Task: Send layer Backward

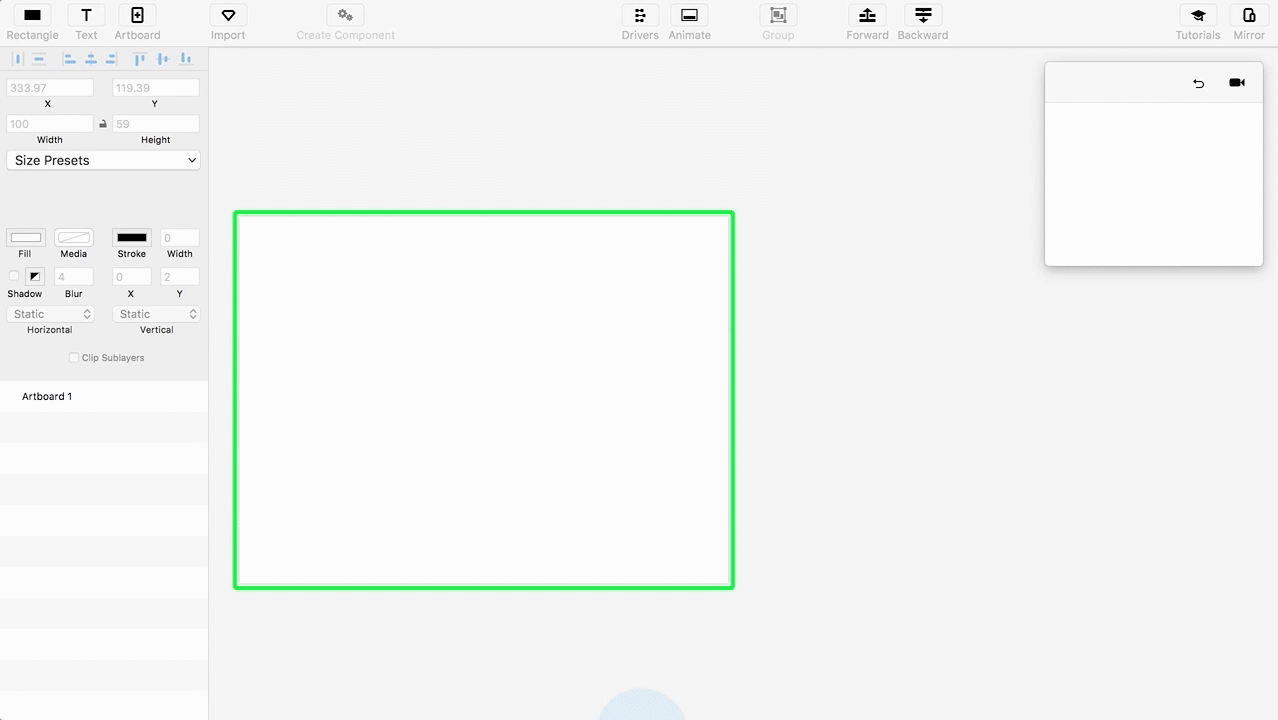Action: pos(923,15)
